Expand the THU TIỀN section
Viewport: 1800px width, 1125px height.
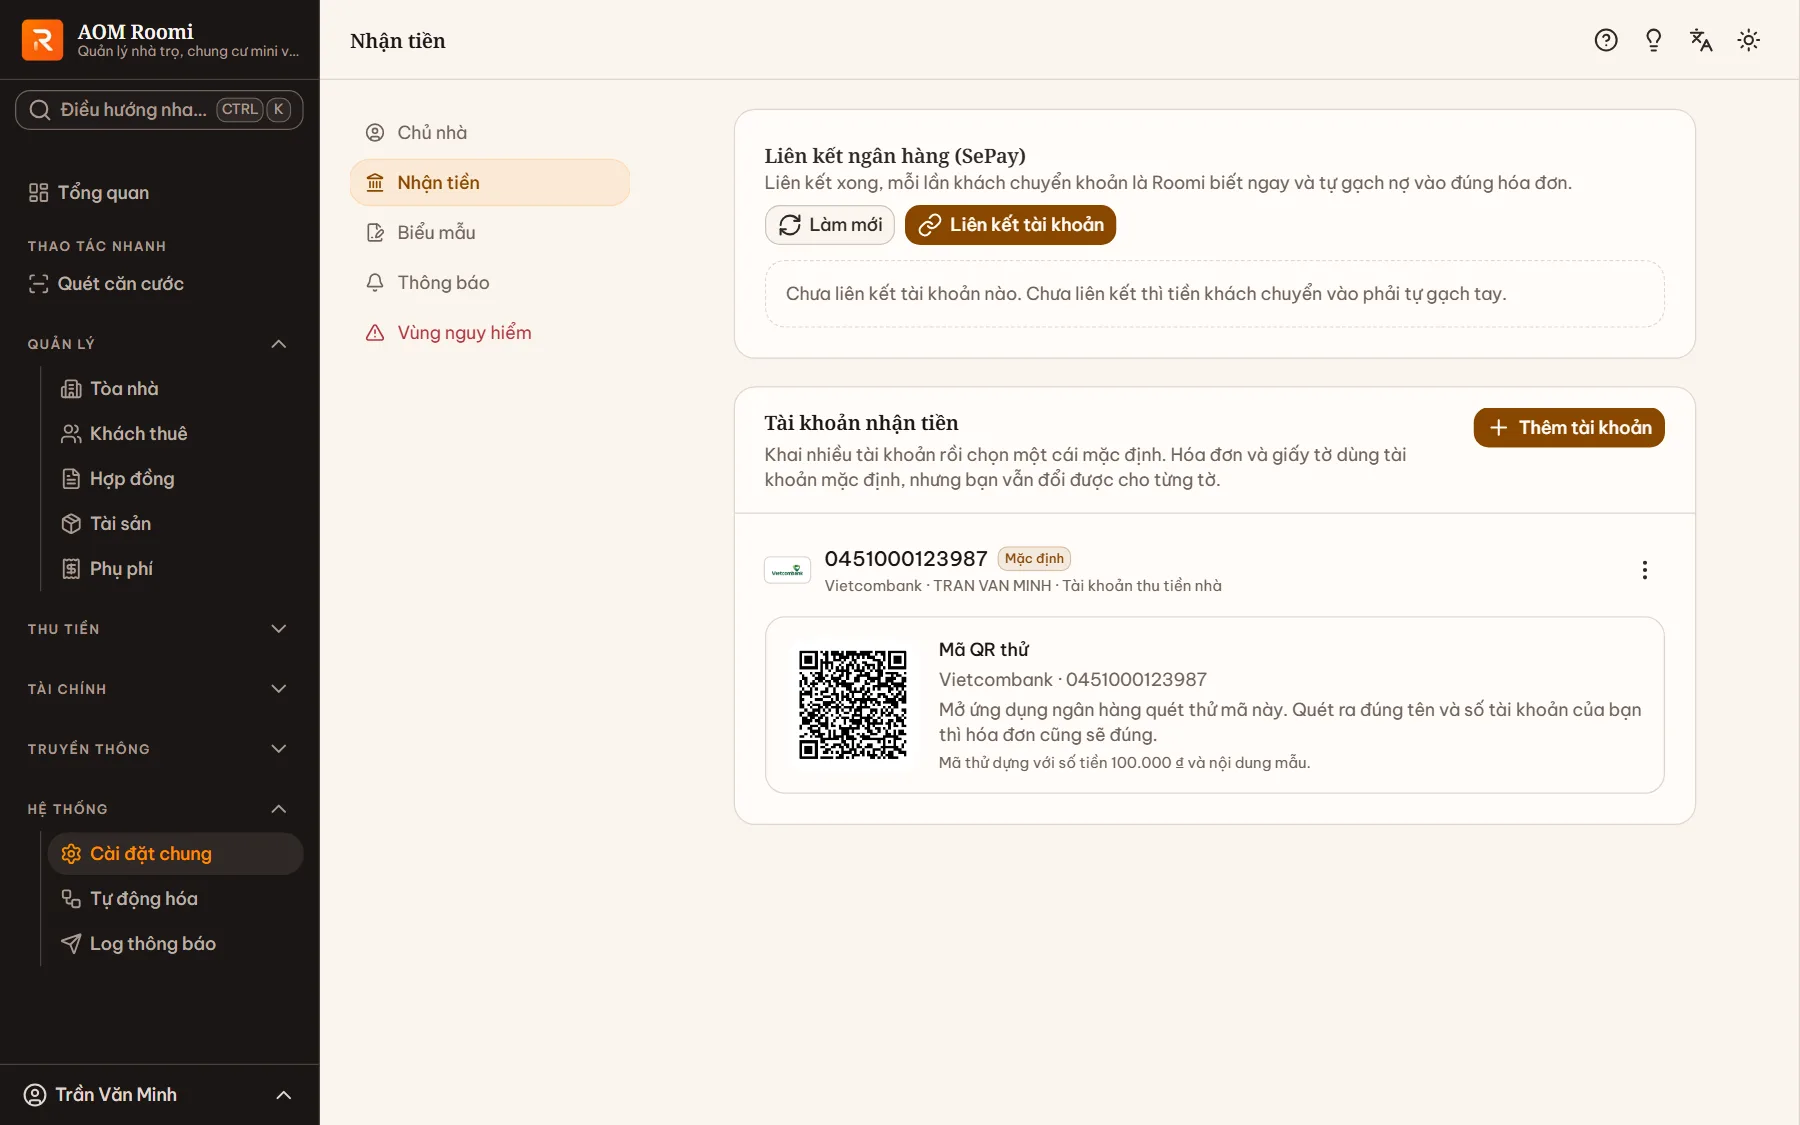[x=159, y=629]
